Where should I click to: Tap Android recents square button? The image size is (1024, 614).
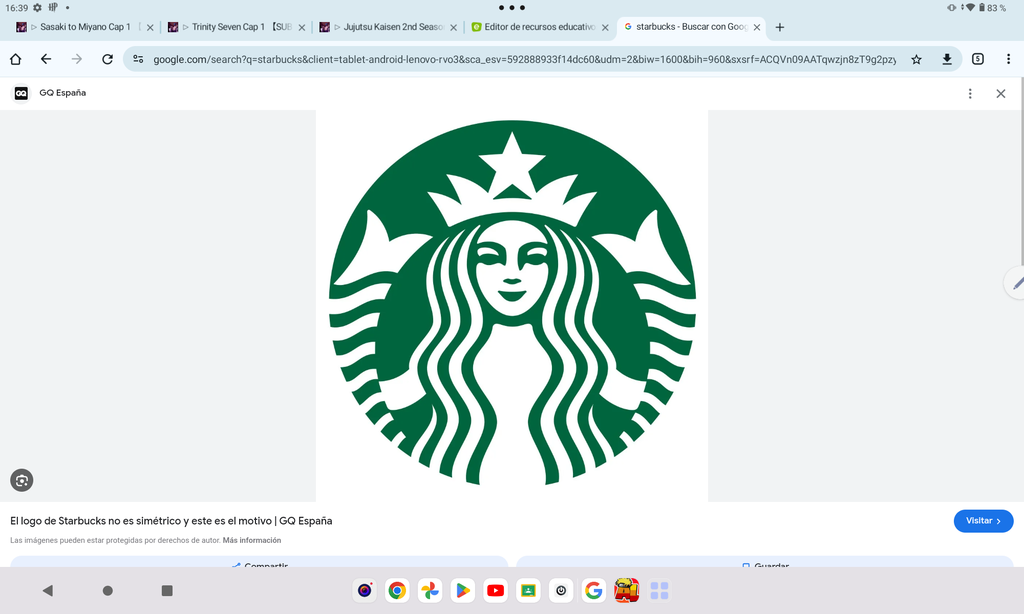point(167,591)
